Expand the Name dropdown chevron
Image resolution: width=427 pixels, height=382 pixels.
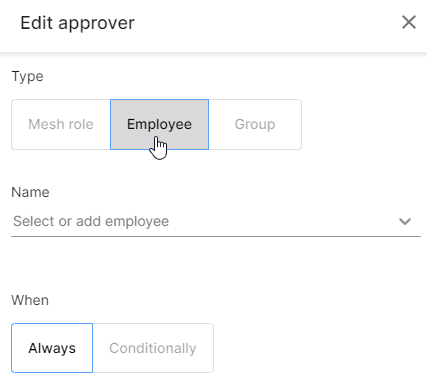click(x=405, y=221)
